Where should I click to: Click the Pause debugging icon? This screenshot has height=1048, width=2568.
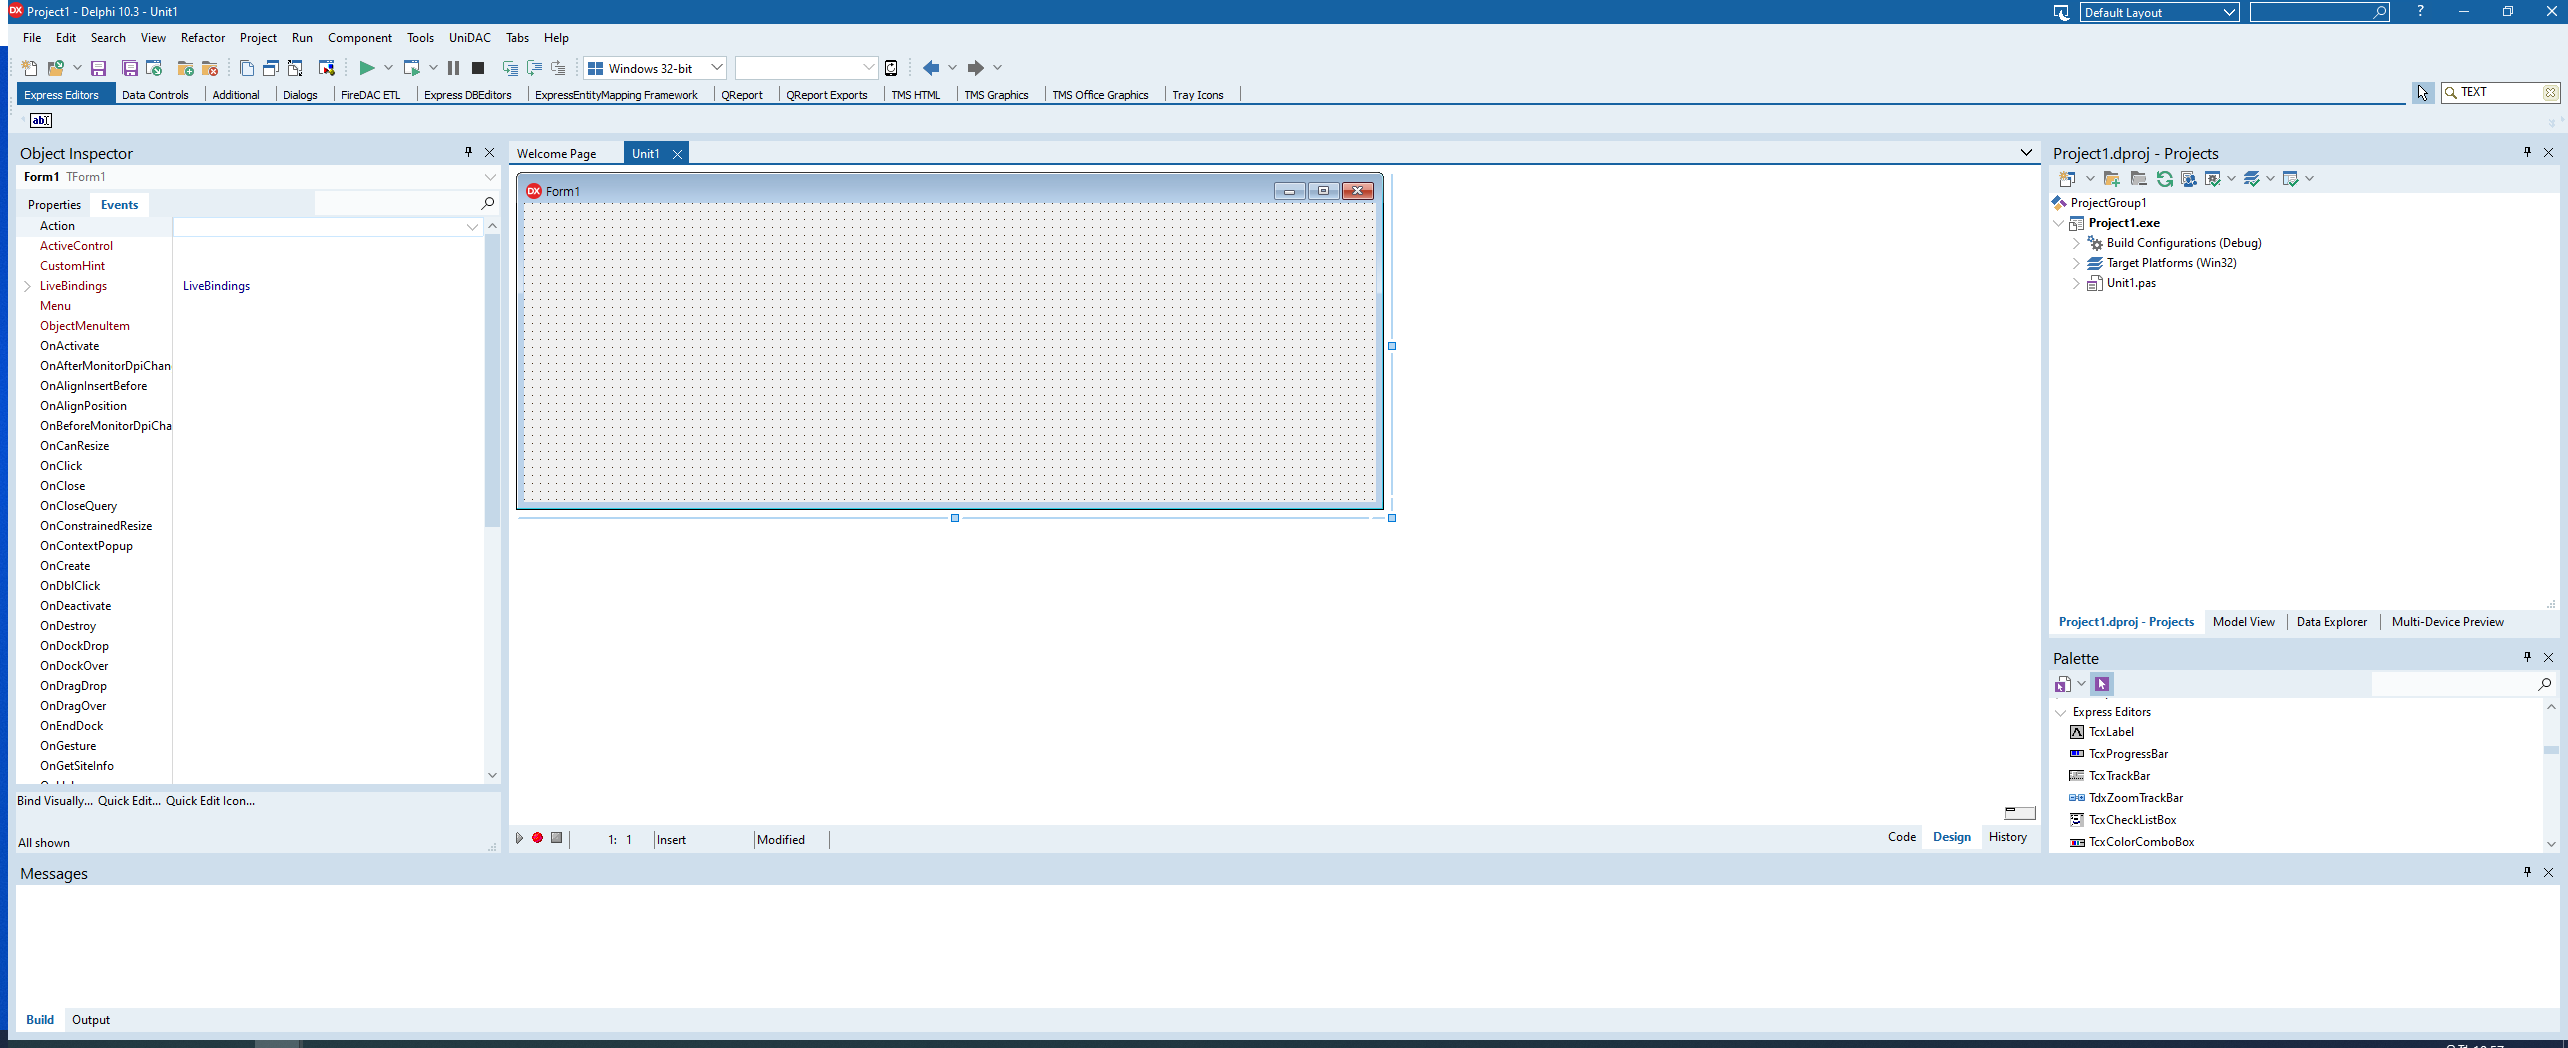point(453,68)
